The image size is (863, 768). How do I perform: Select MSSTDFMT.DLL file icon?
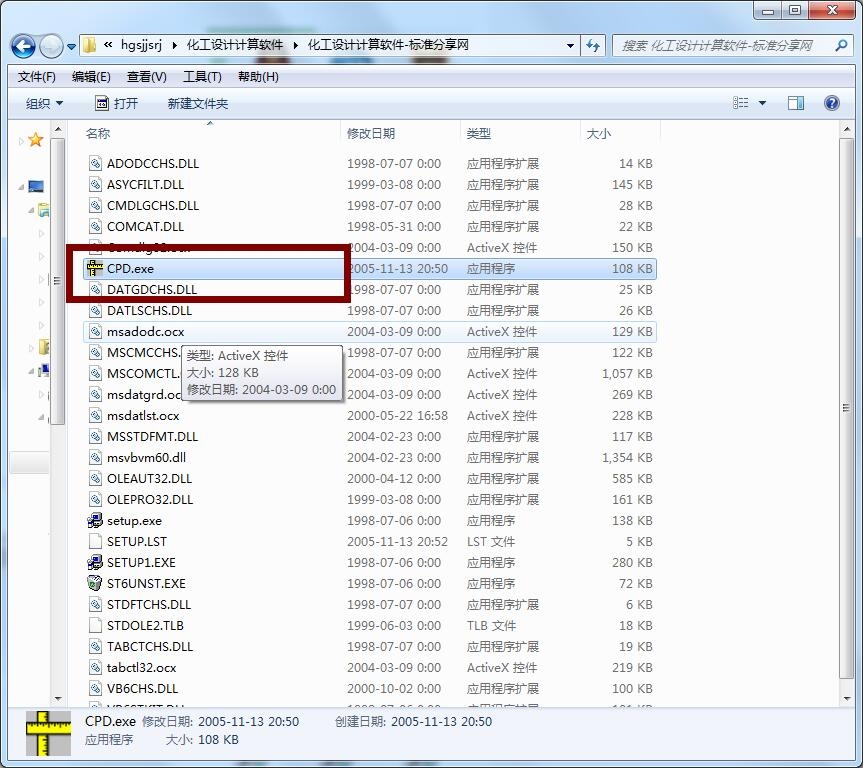click(x=95, y=437)
